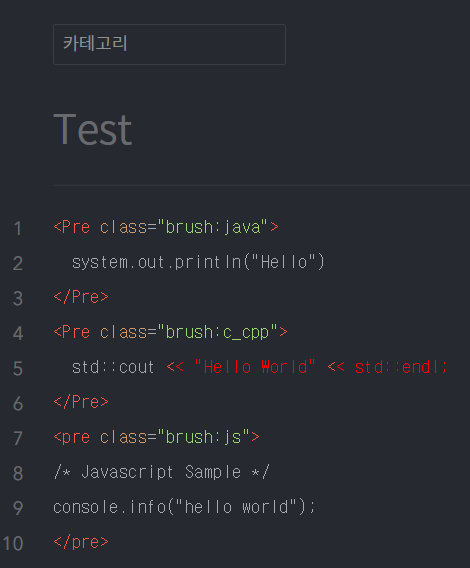Click line number 1 in the gutter
The width and height of the screenshot is (470, 568).
tap(17, 229)
